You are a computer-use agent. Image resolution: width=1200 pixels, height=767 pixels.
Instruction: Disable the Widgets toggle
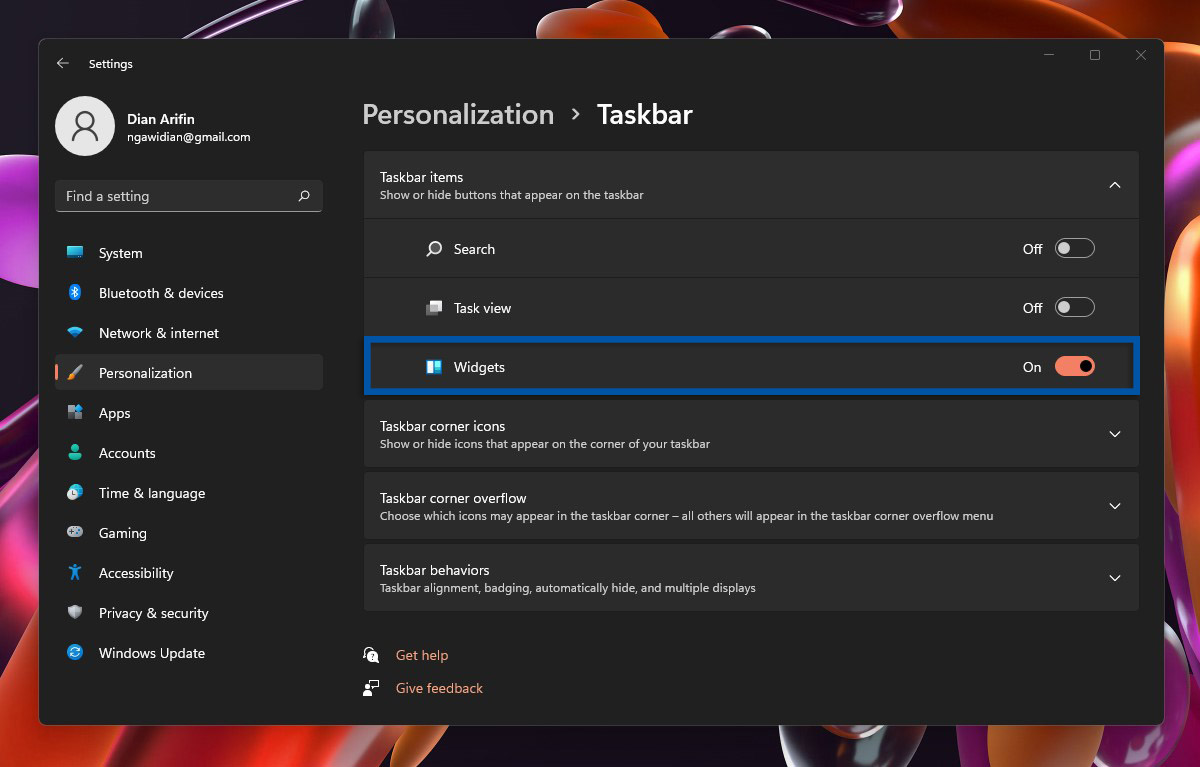(x=1074, y=366)
